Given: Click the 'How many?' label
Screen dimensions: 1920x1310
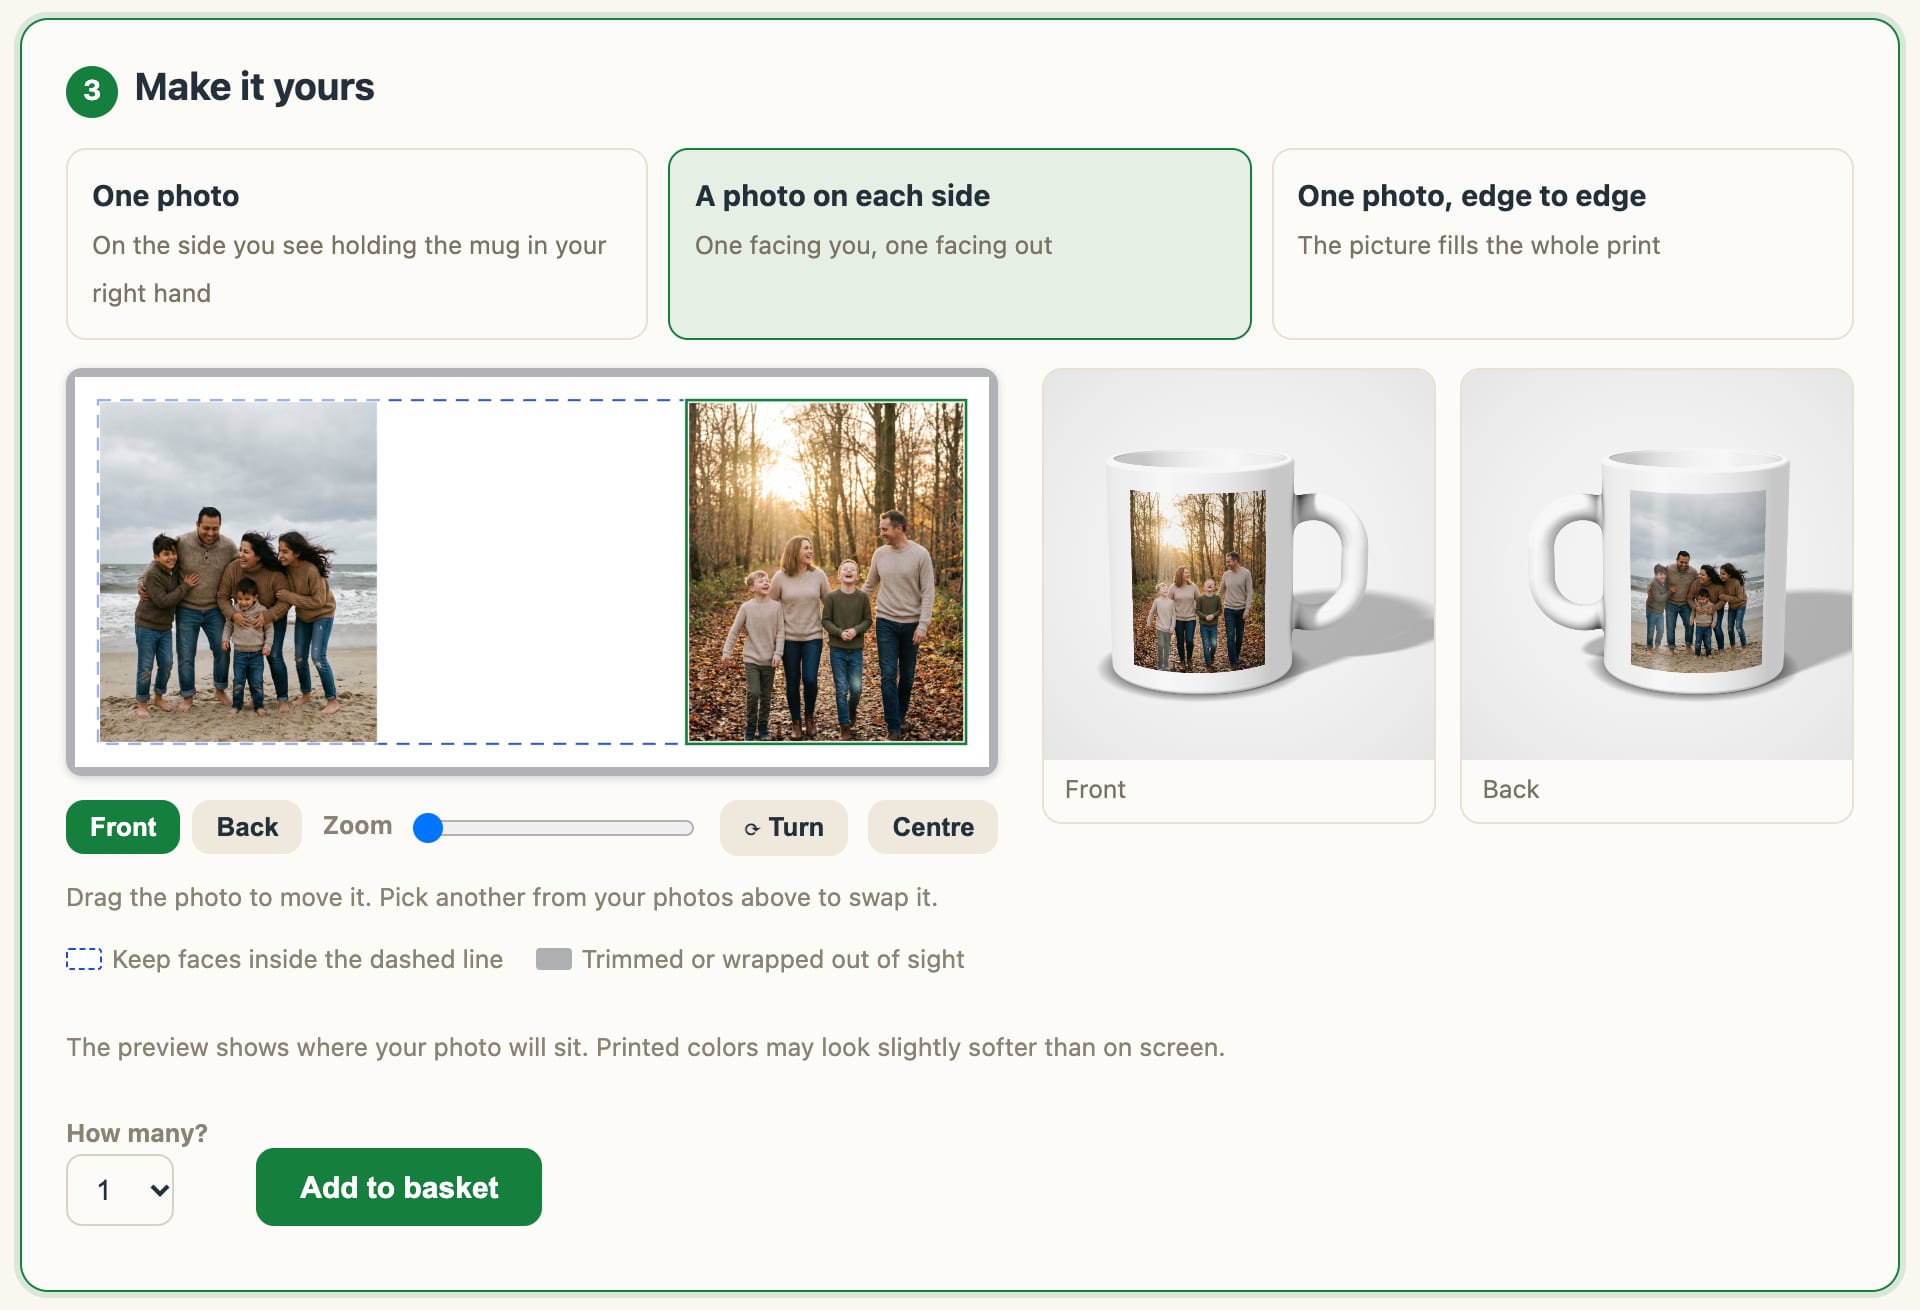Looking at the screenshot, I should 137,1133.
